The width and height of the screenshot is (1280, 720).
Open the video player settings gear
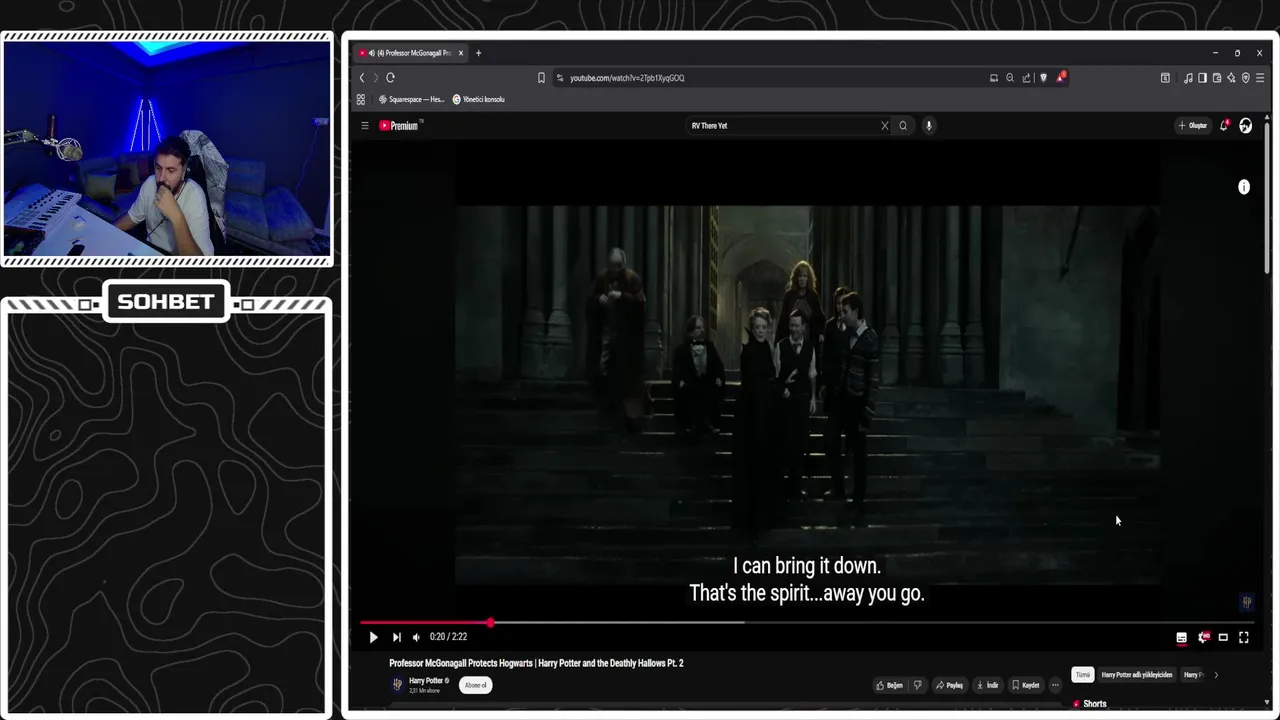point(1203,637)
